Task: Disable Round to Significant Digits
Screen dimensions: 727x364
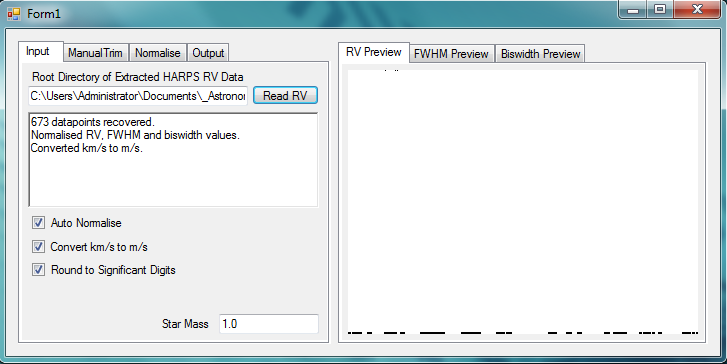Action: 38,269
